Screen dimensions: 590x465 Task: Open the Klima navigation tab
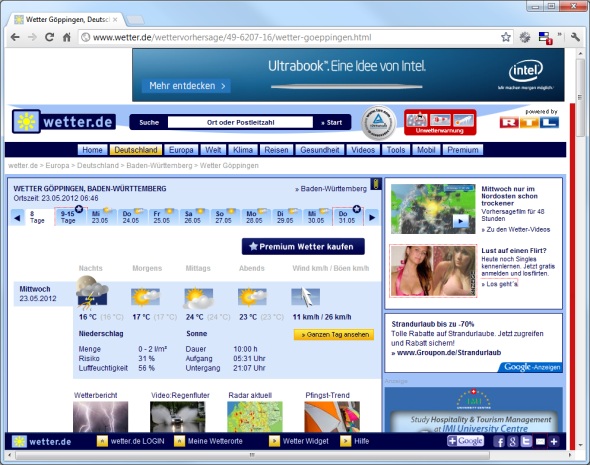pyautogui.click(x=243, y=150)
